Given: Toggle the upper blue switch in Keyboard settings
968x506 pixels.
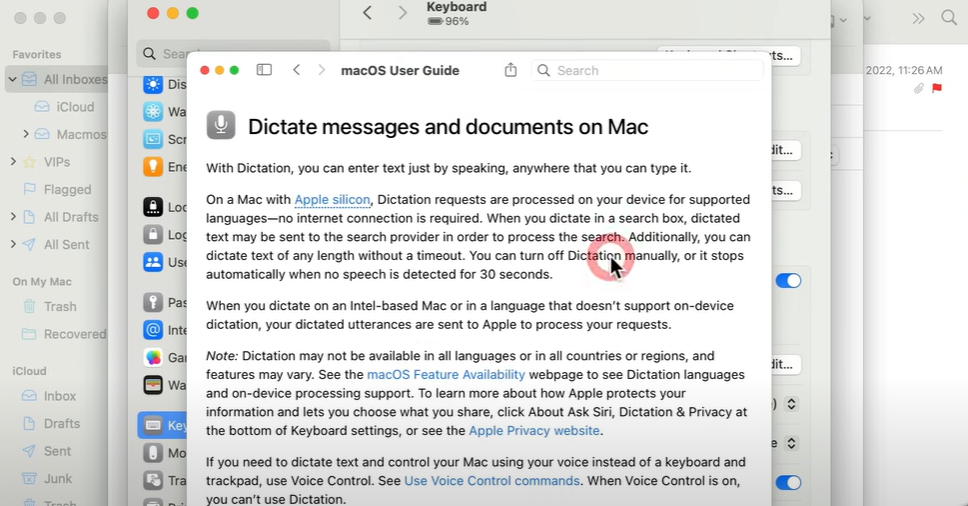Looking at the screenshot, I should 788,281.
